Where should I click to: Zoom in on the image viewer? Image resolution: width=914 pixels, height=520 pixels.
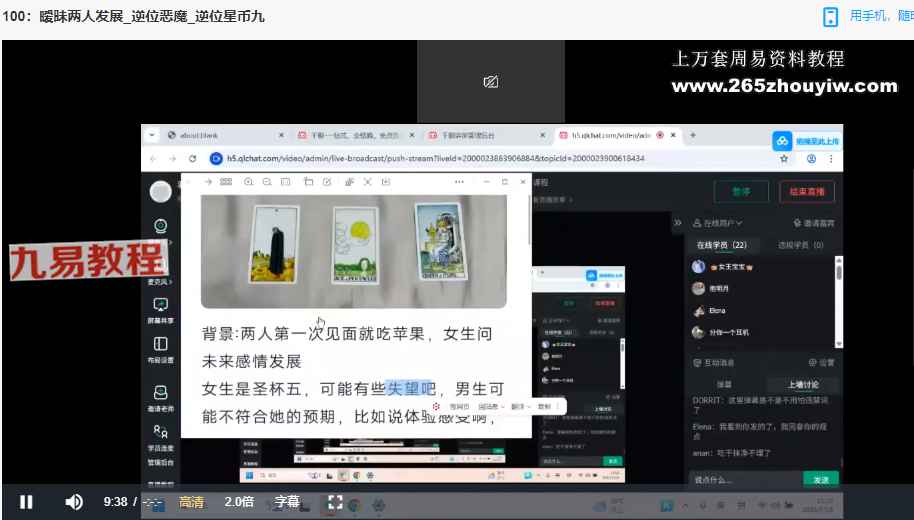tap(246, 182)
